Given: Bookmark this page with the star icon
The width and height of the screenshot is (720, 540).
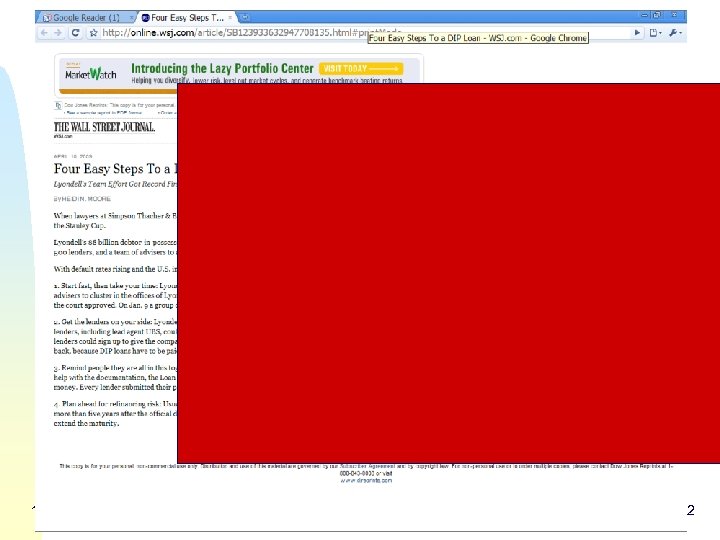Looking at the screenshot, I should 93,33.
